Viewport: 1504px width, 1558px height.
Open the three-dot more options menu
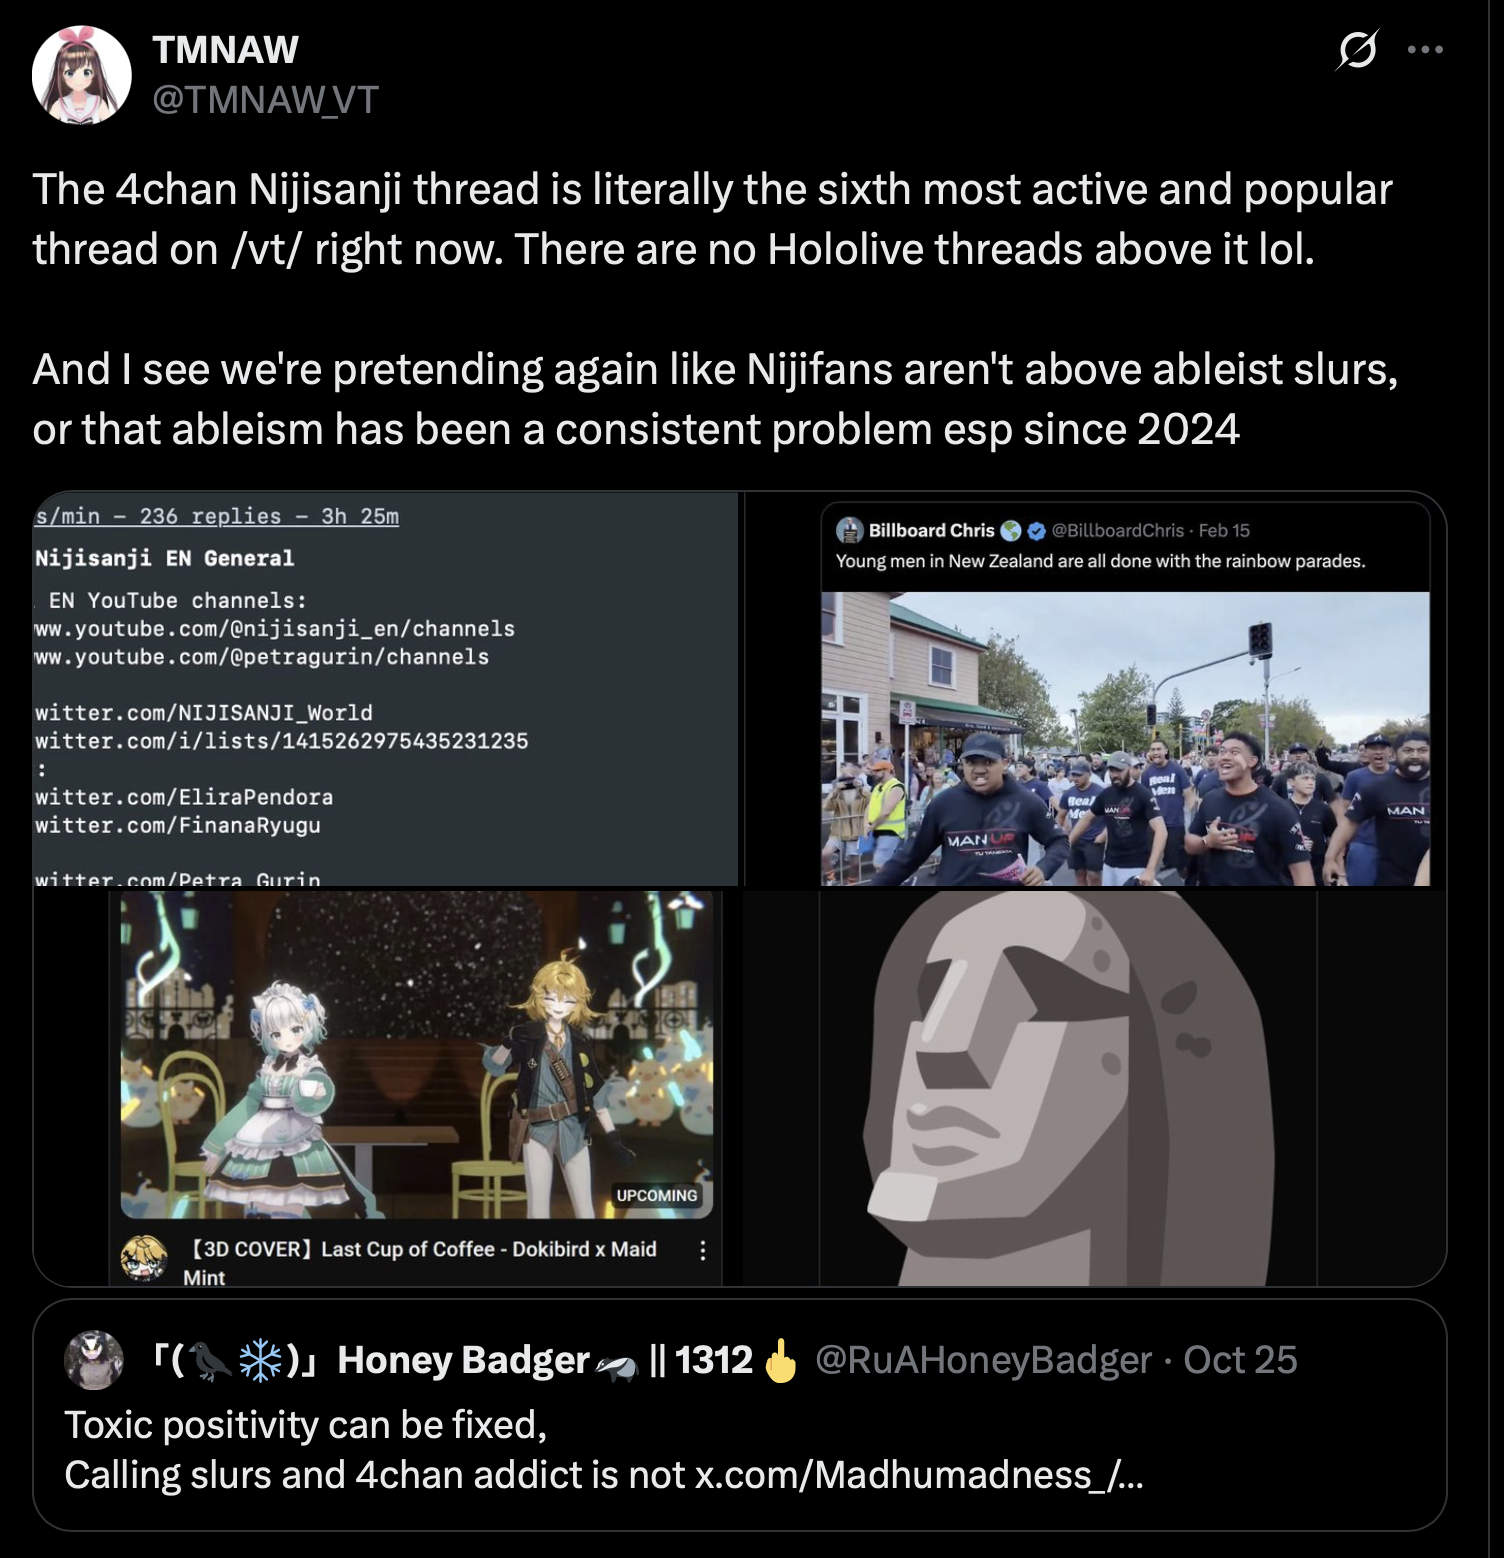1424,49
